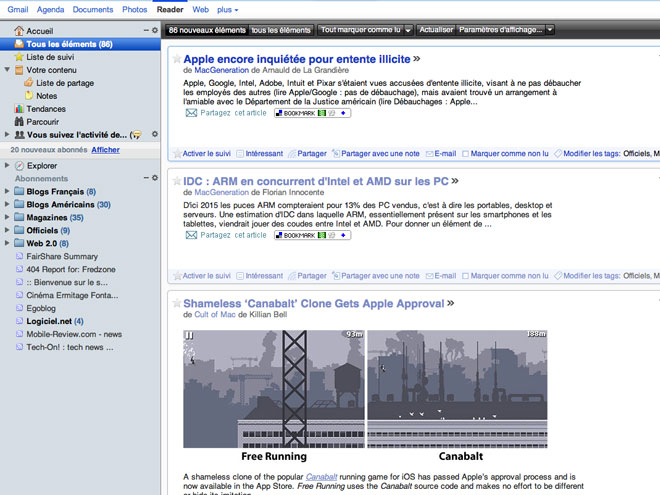Collapse the Votre contenu section
This screenshot has height=495, width=660.
tap(7, 69)
